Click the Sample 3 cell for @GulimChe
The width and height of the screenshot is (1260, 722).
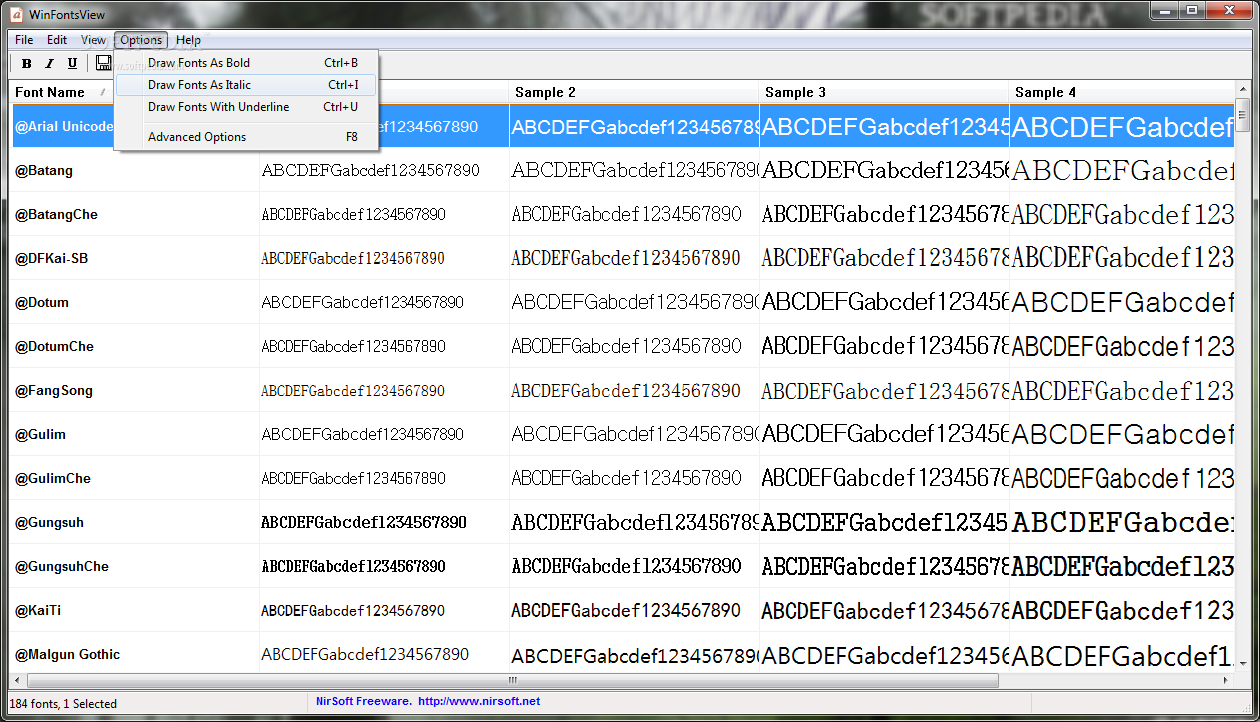[x=884, y=478]
